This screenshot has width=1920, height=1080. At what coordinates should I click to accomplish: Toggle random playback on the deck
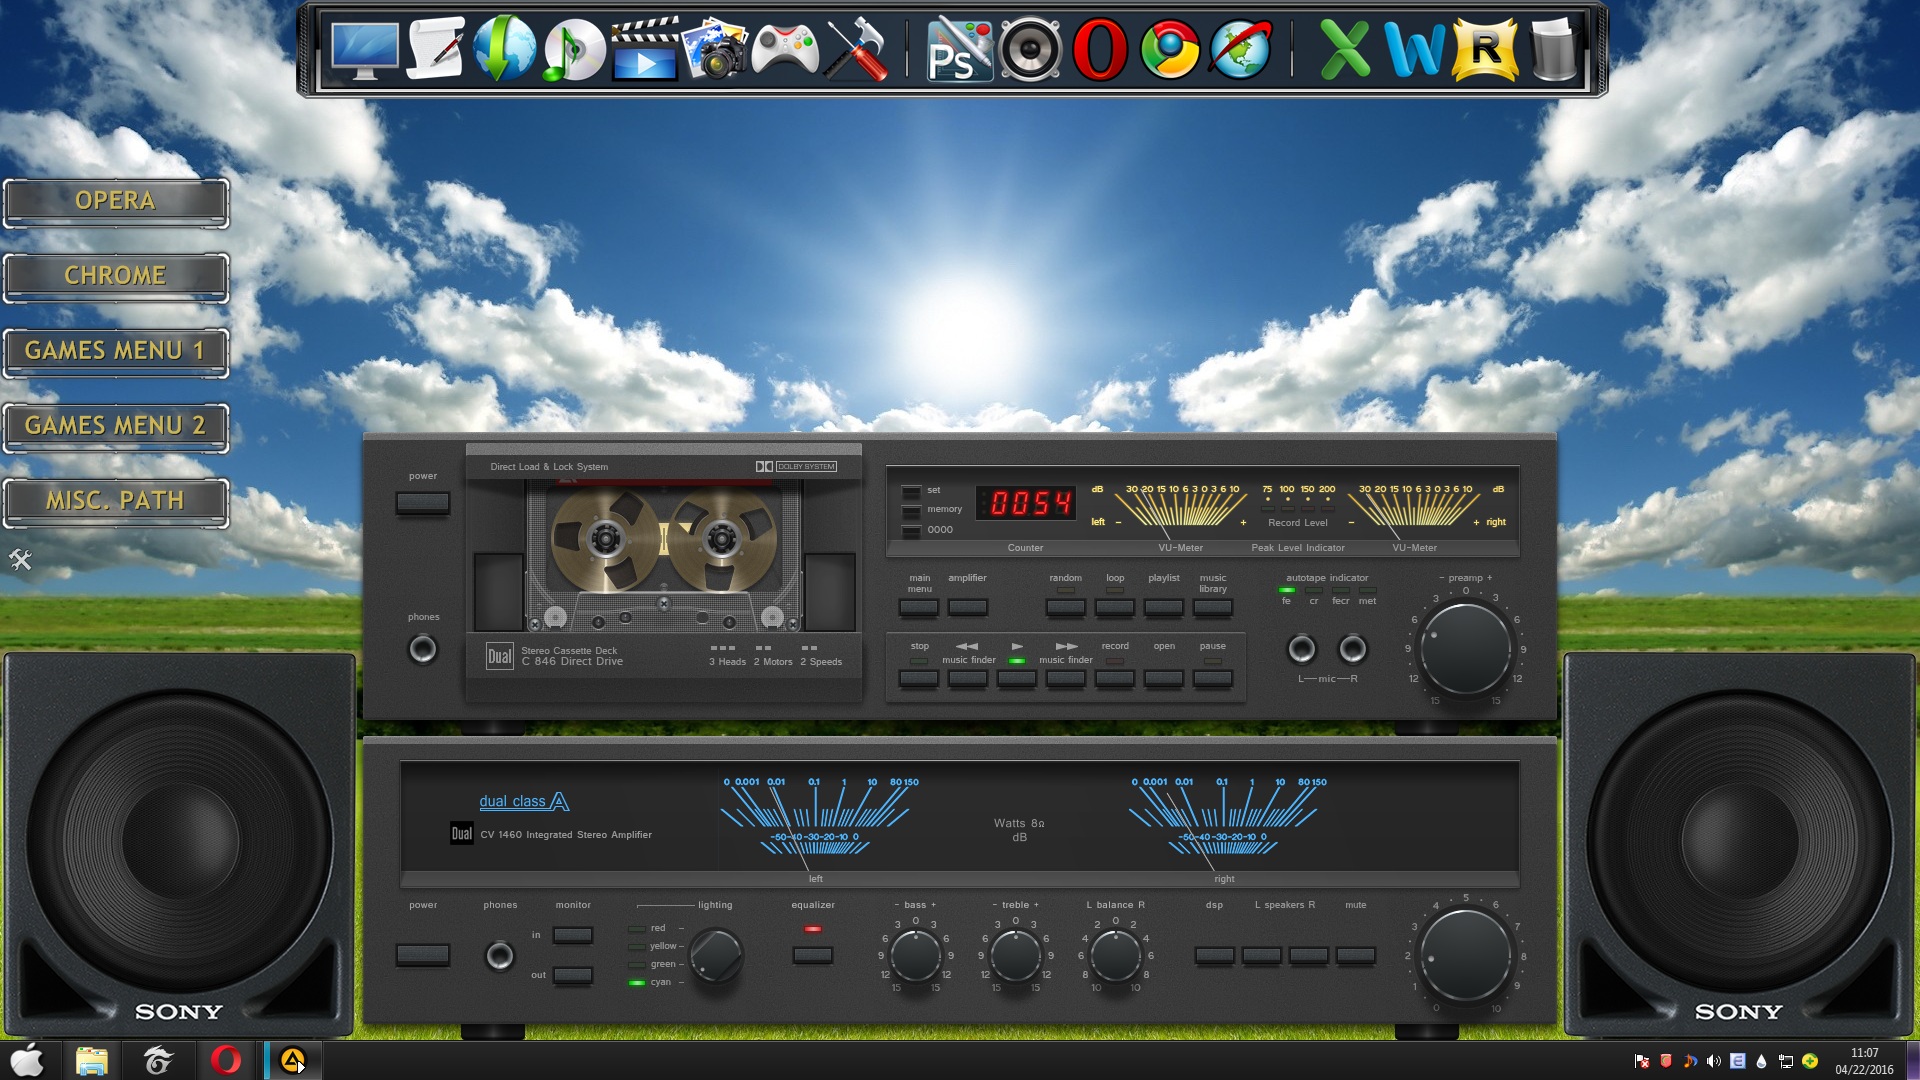[1065, 607]
